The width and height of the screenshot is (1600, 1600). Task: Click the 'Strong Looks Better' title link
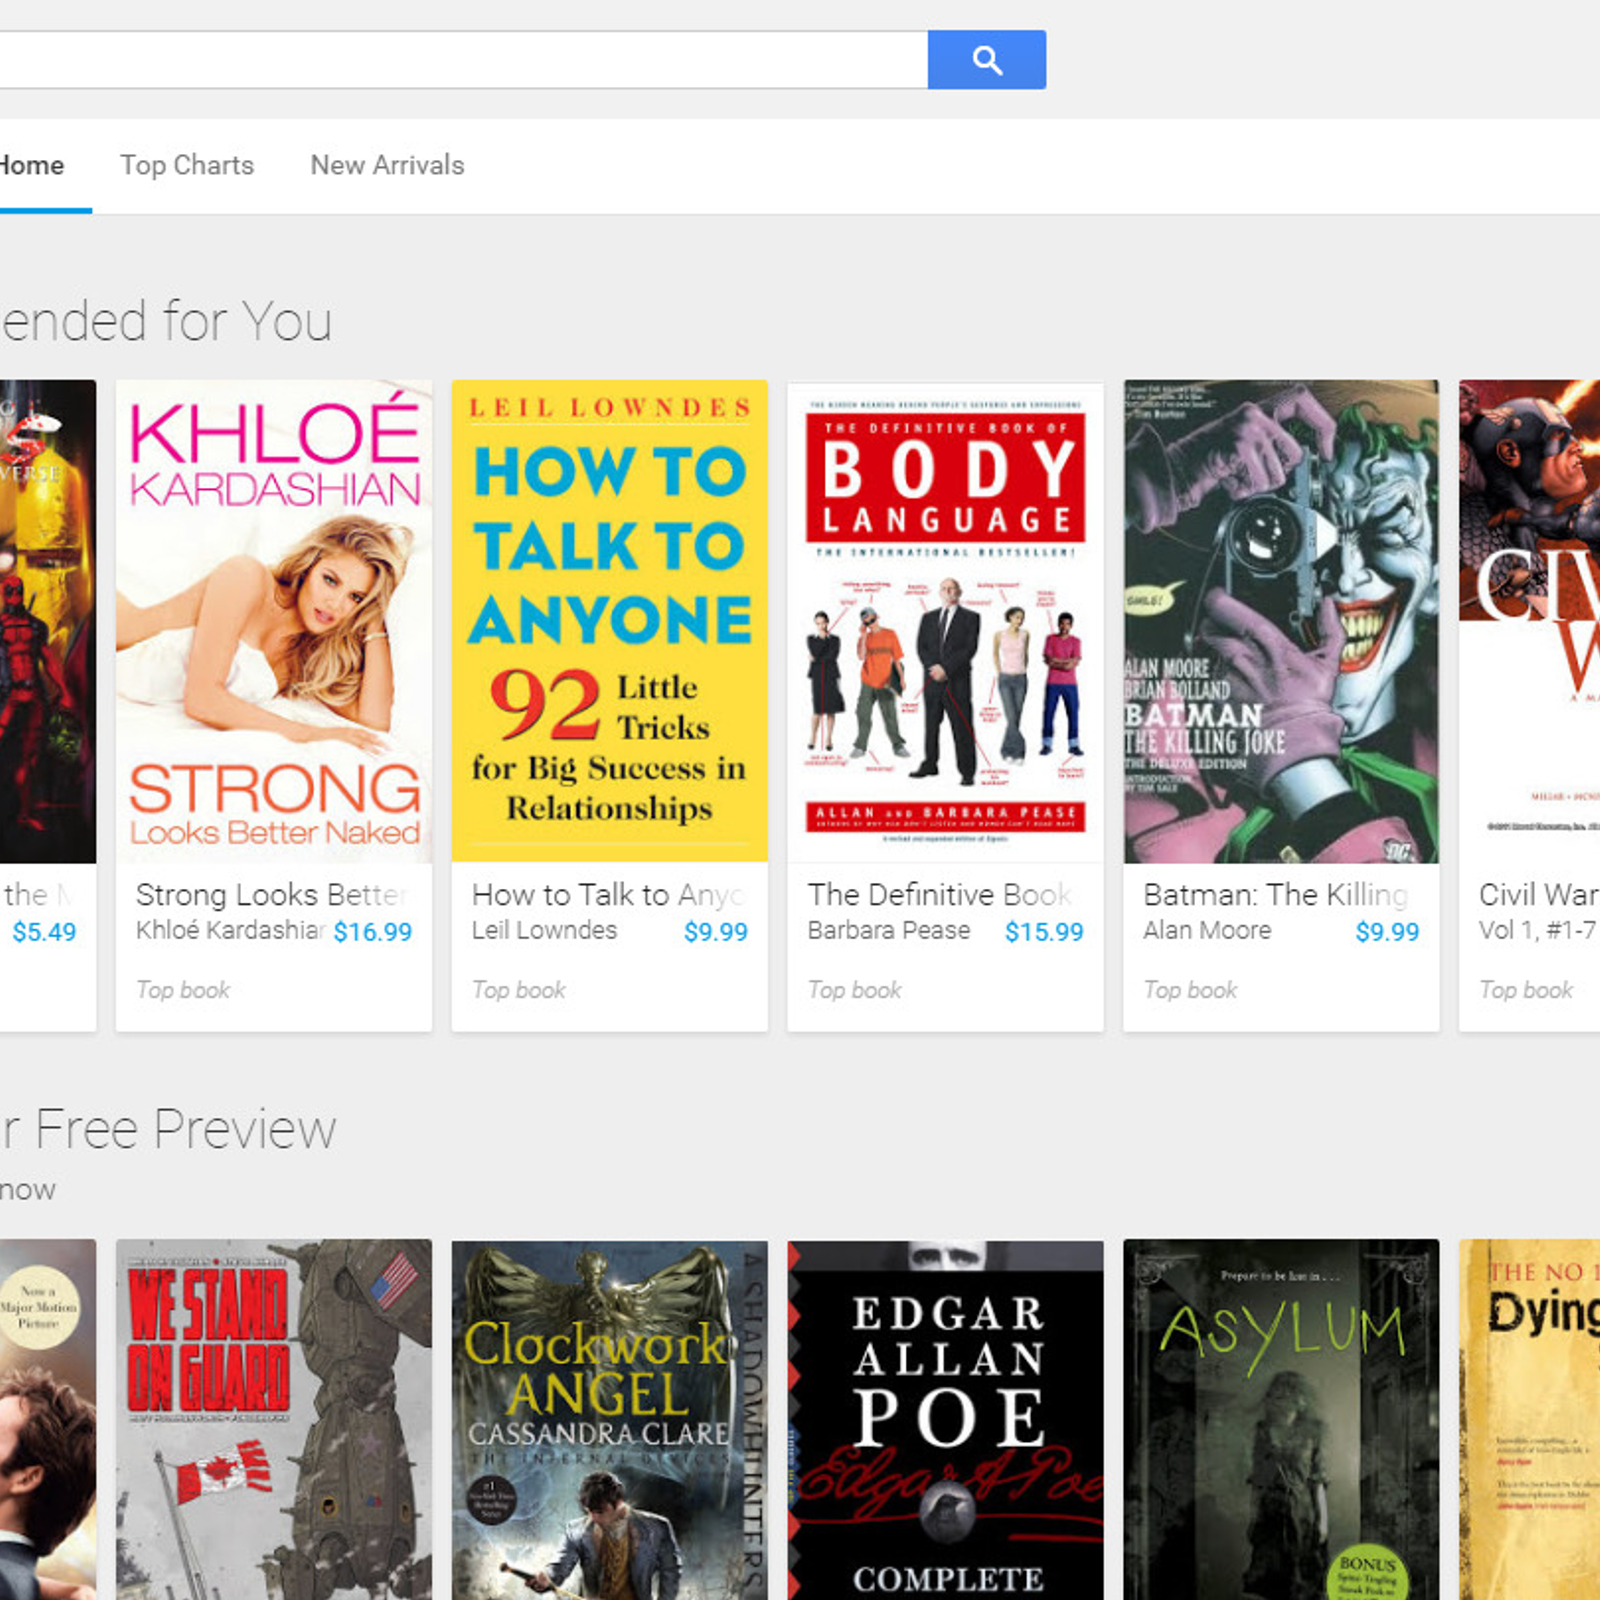272,894
